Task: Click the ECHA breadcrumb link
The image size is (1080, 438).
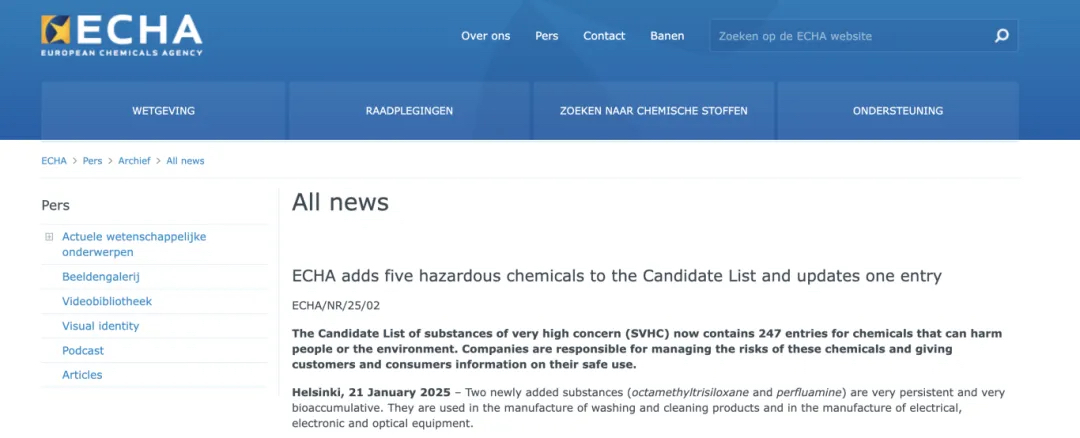Action: coord(54,161)
